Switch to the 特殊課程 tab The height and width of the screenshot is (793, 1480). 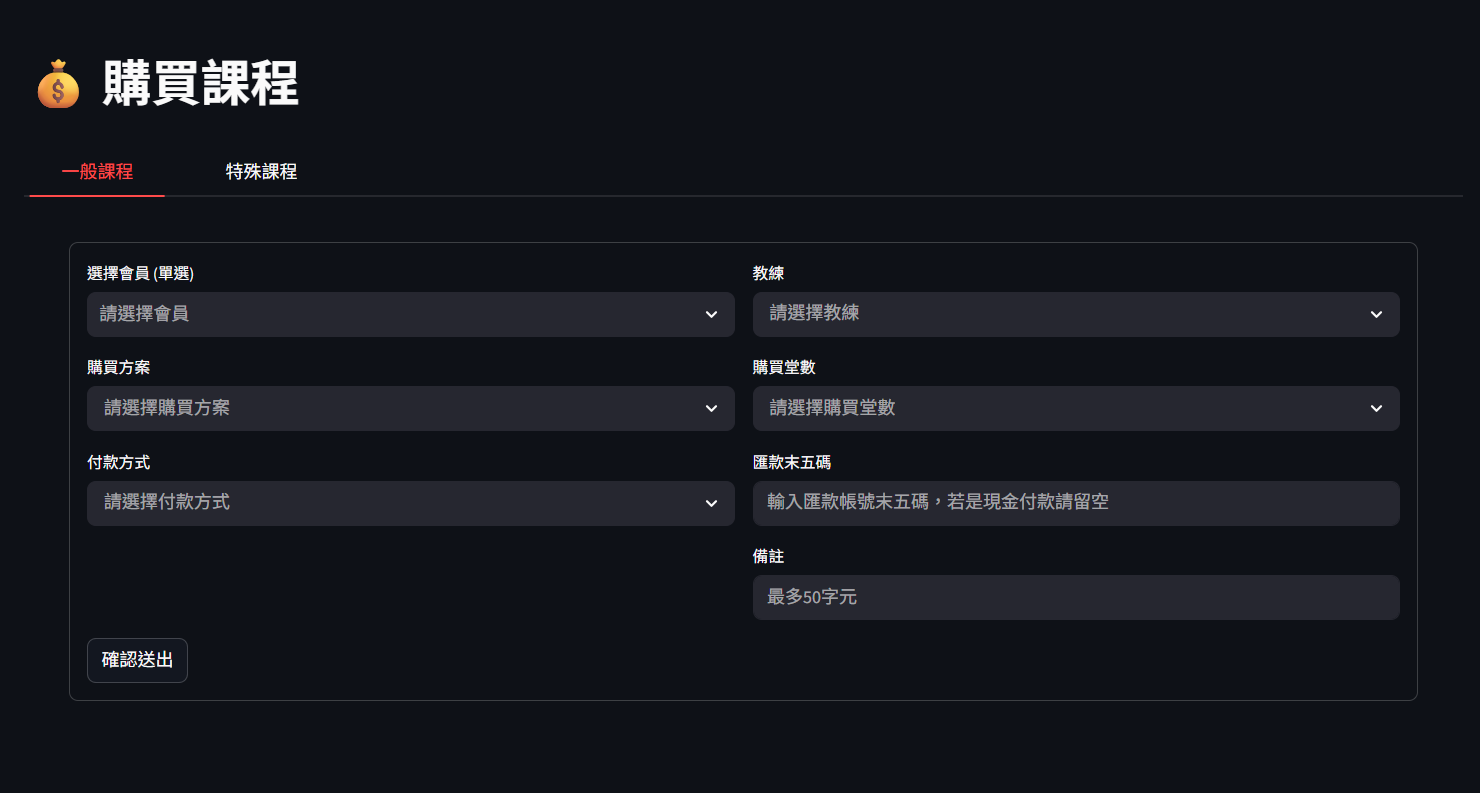pos(261,171)
